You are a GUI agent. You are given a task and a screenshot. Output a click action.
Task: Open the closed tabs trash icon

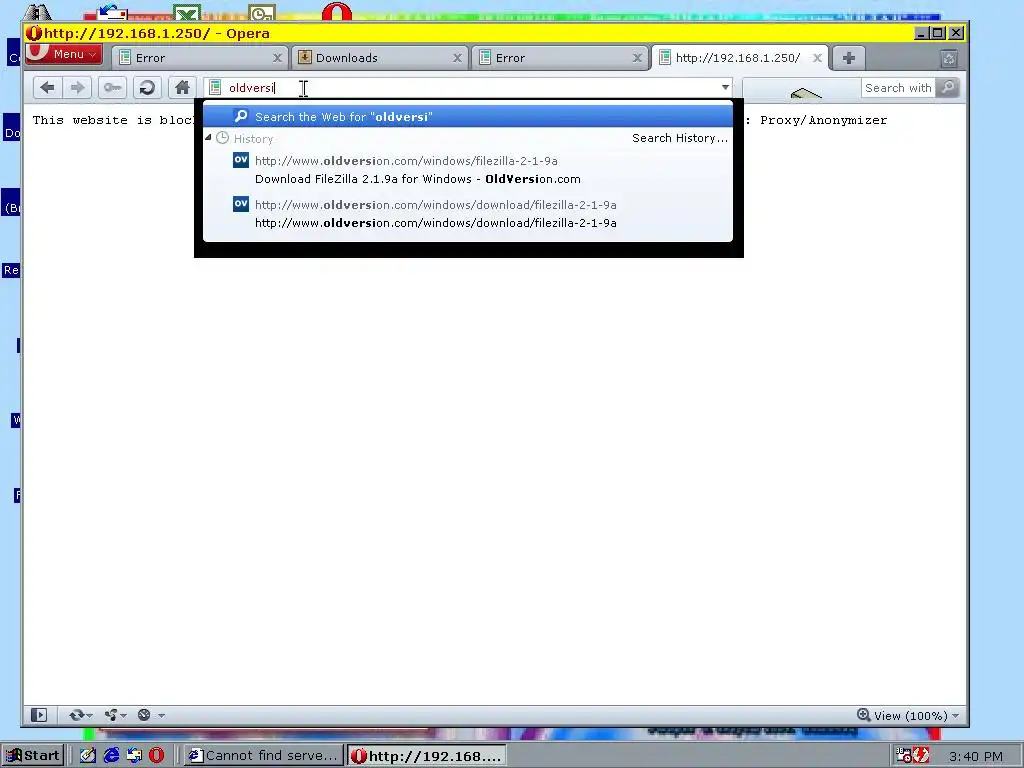(949, 59)
